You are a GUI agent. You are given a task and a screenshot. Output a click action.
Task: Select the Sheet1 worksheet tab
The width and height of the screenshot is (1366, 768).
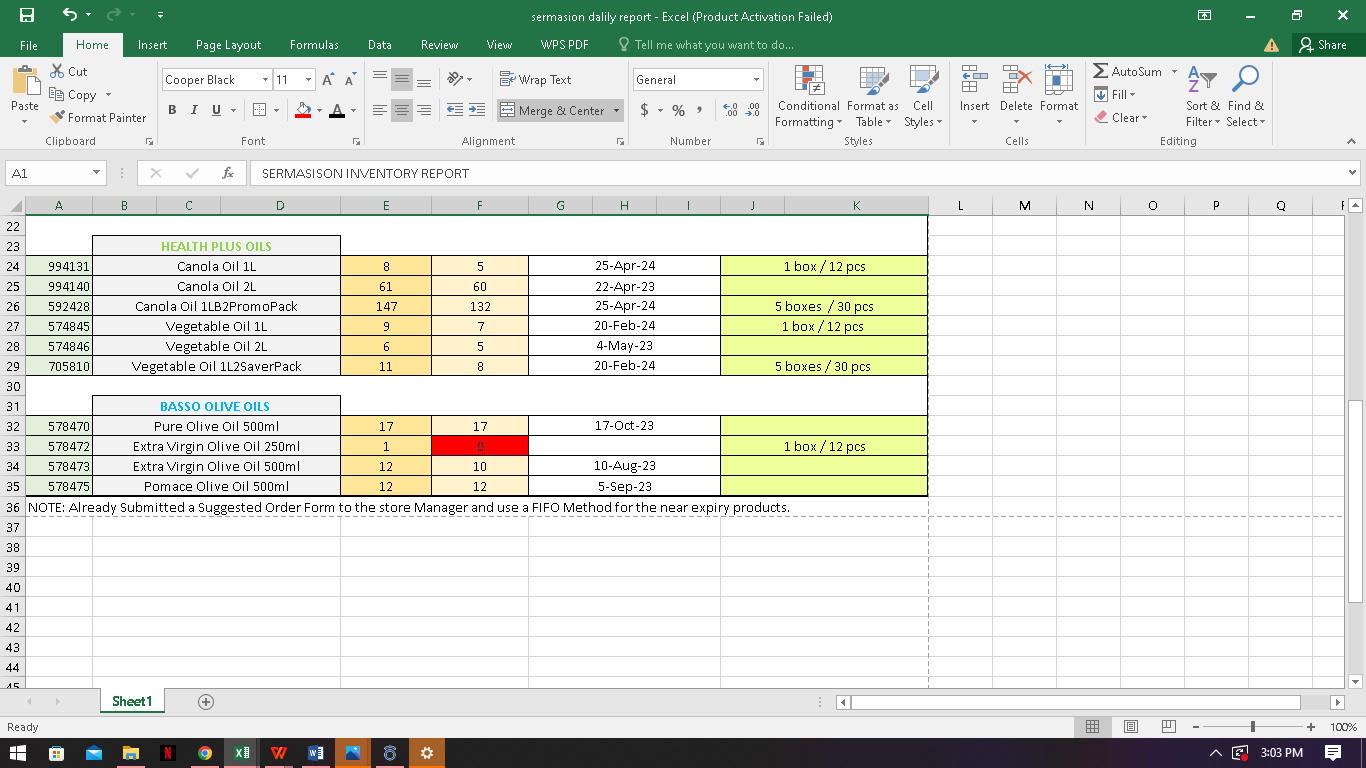tap(131, 702)
